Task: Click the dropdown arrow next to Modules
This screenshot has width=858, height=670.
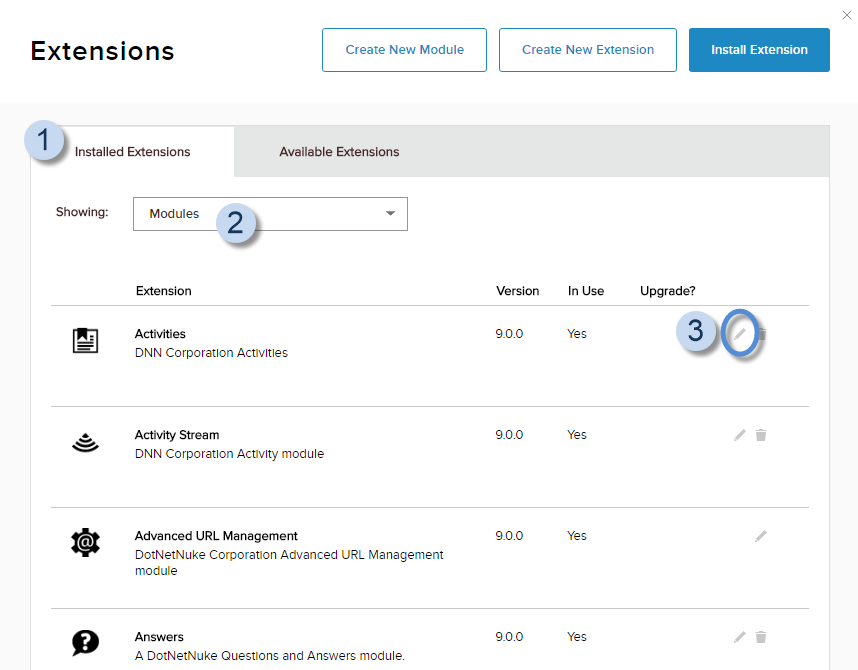Action: tap(391, 214)
